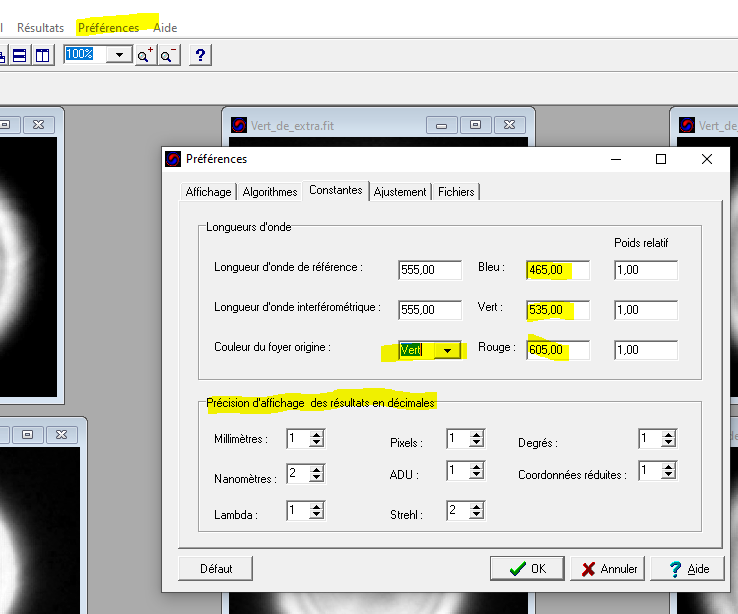Image resolution: width=738 pixels, height=614 pixels.
Task: Open the 100% zoom level dropdown
Action: click(x=120, y=55)
